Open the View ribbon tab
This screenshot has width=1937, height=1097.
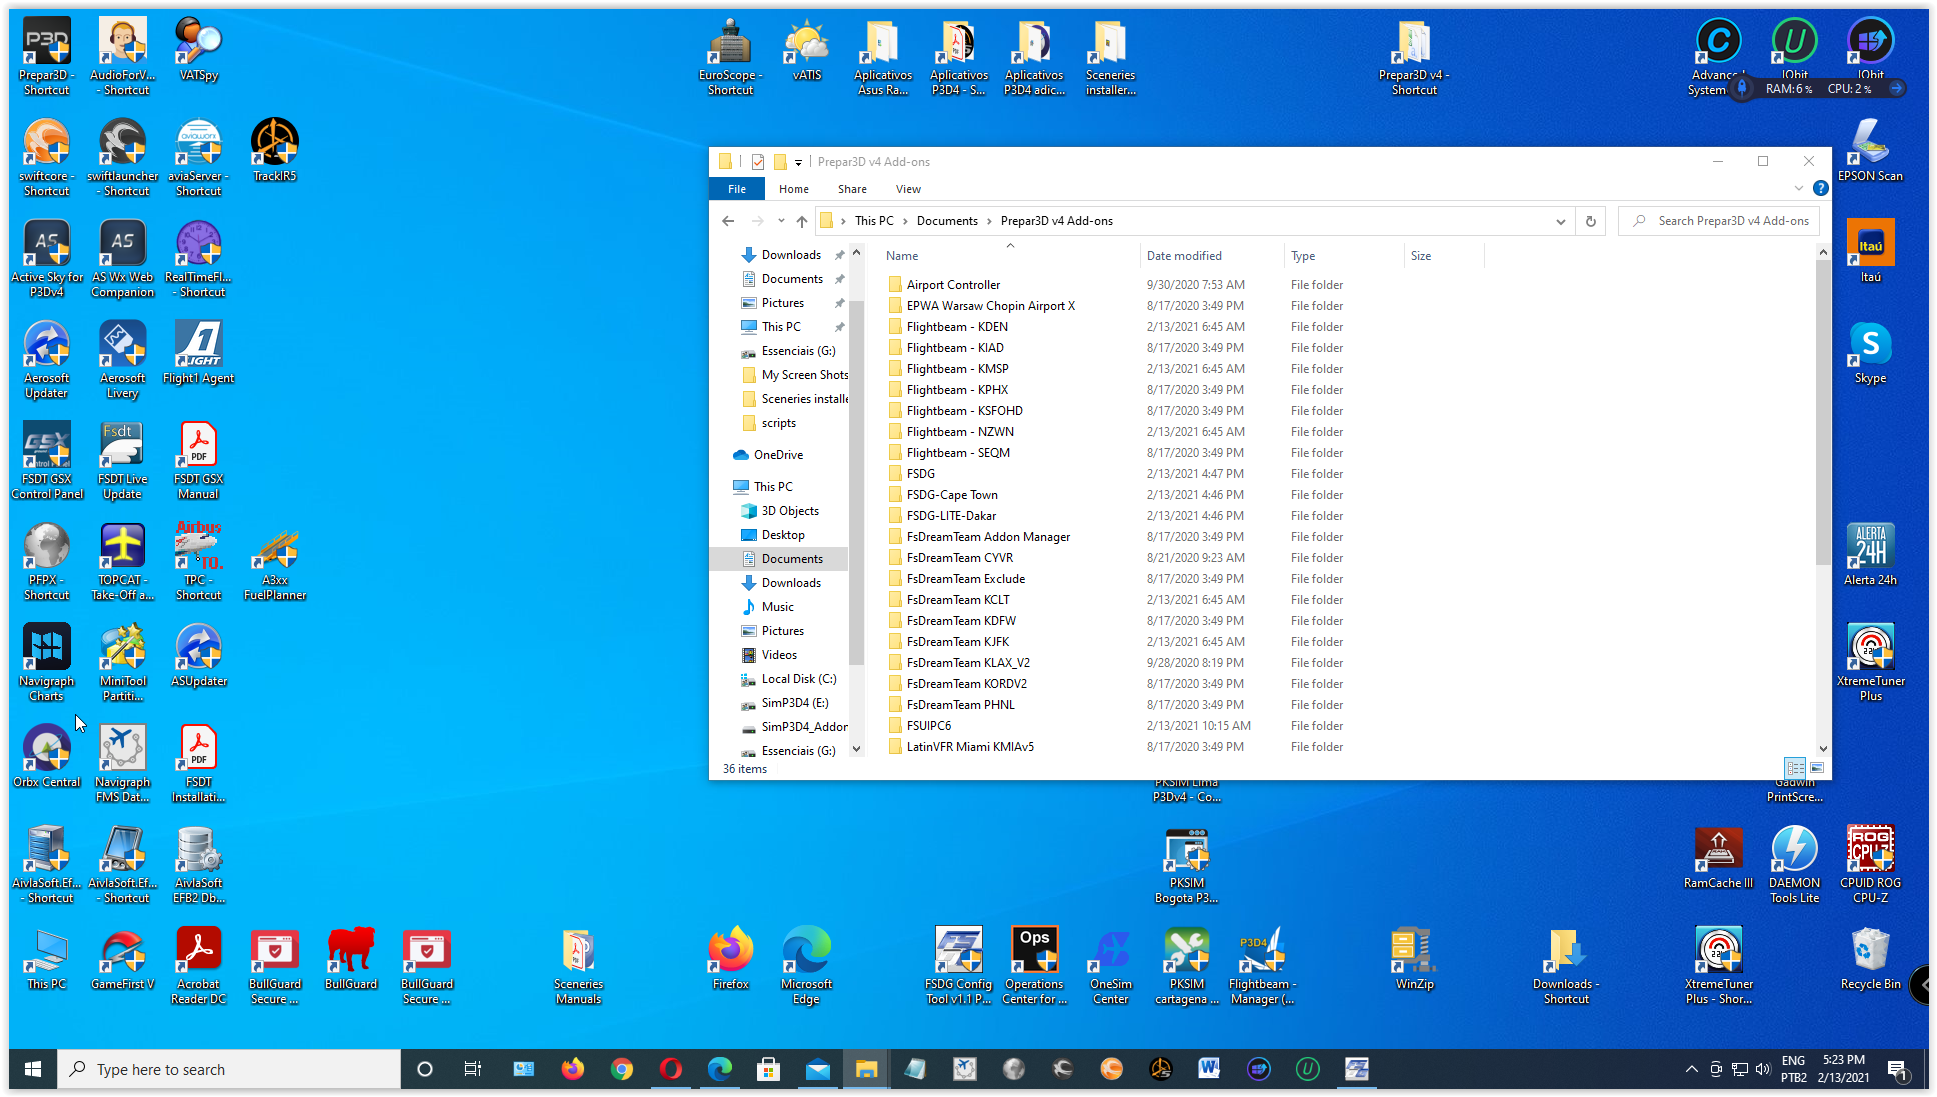908,189
